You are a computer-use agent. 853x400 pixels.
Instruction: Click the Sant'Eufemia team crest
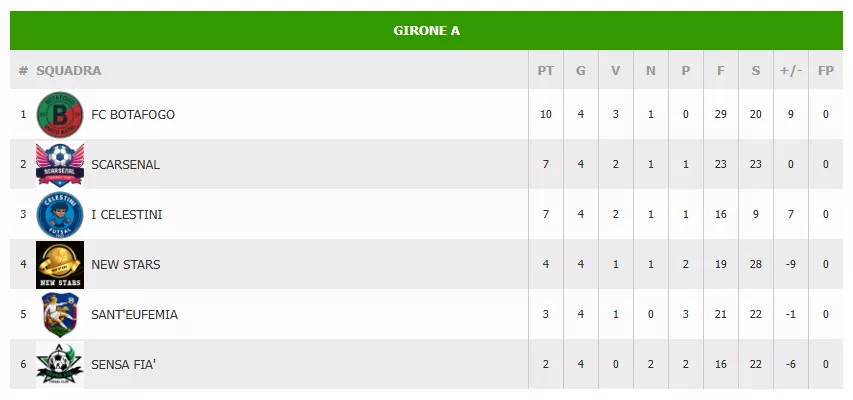coord(59,314)
